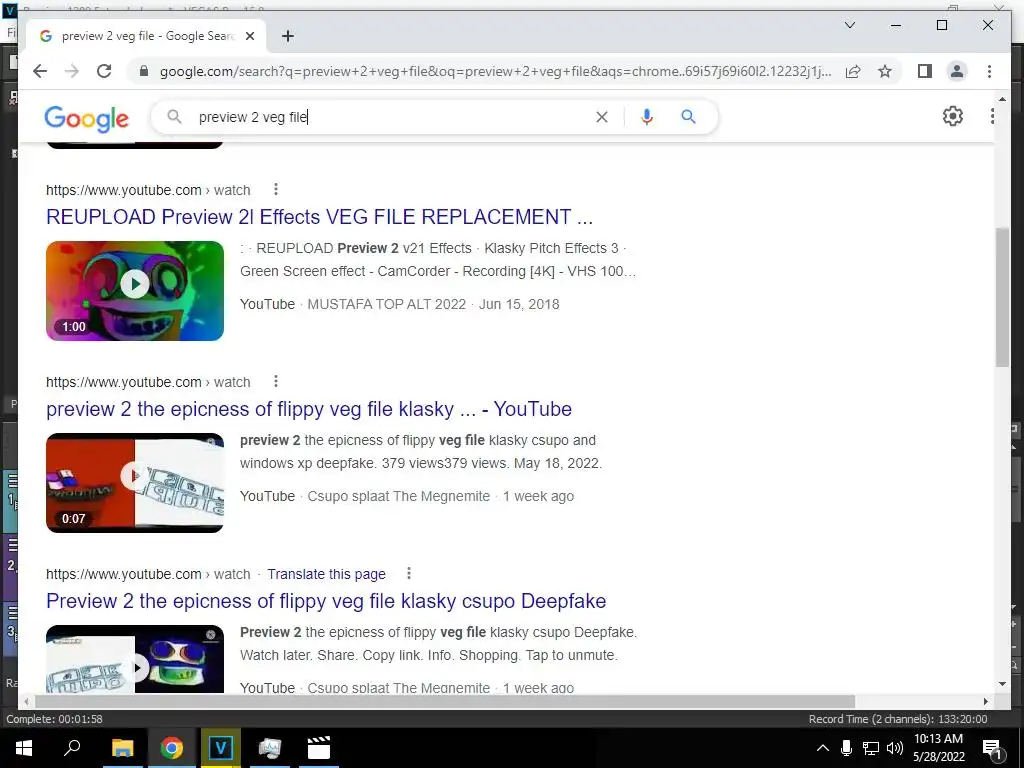Focus the Google search input field
Image resolution: width=1024 pixels, height=768 pixels.
[x=392, y=117]
